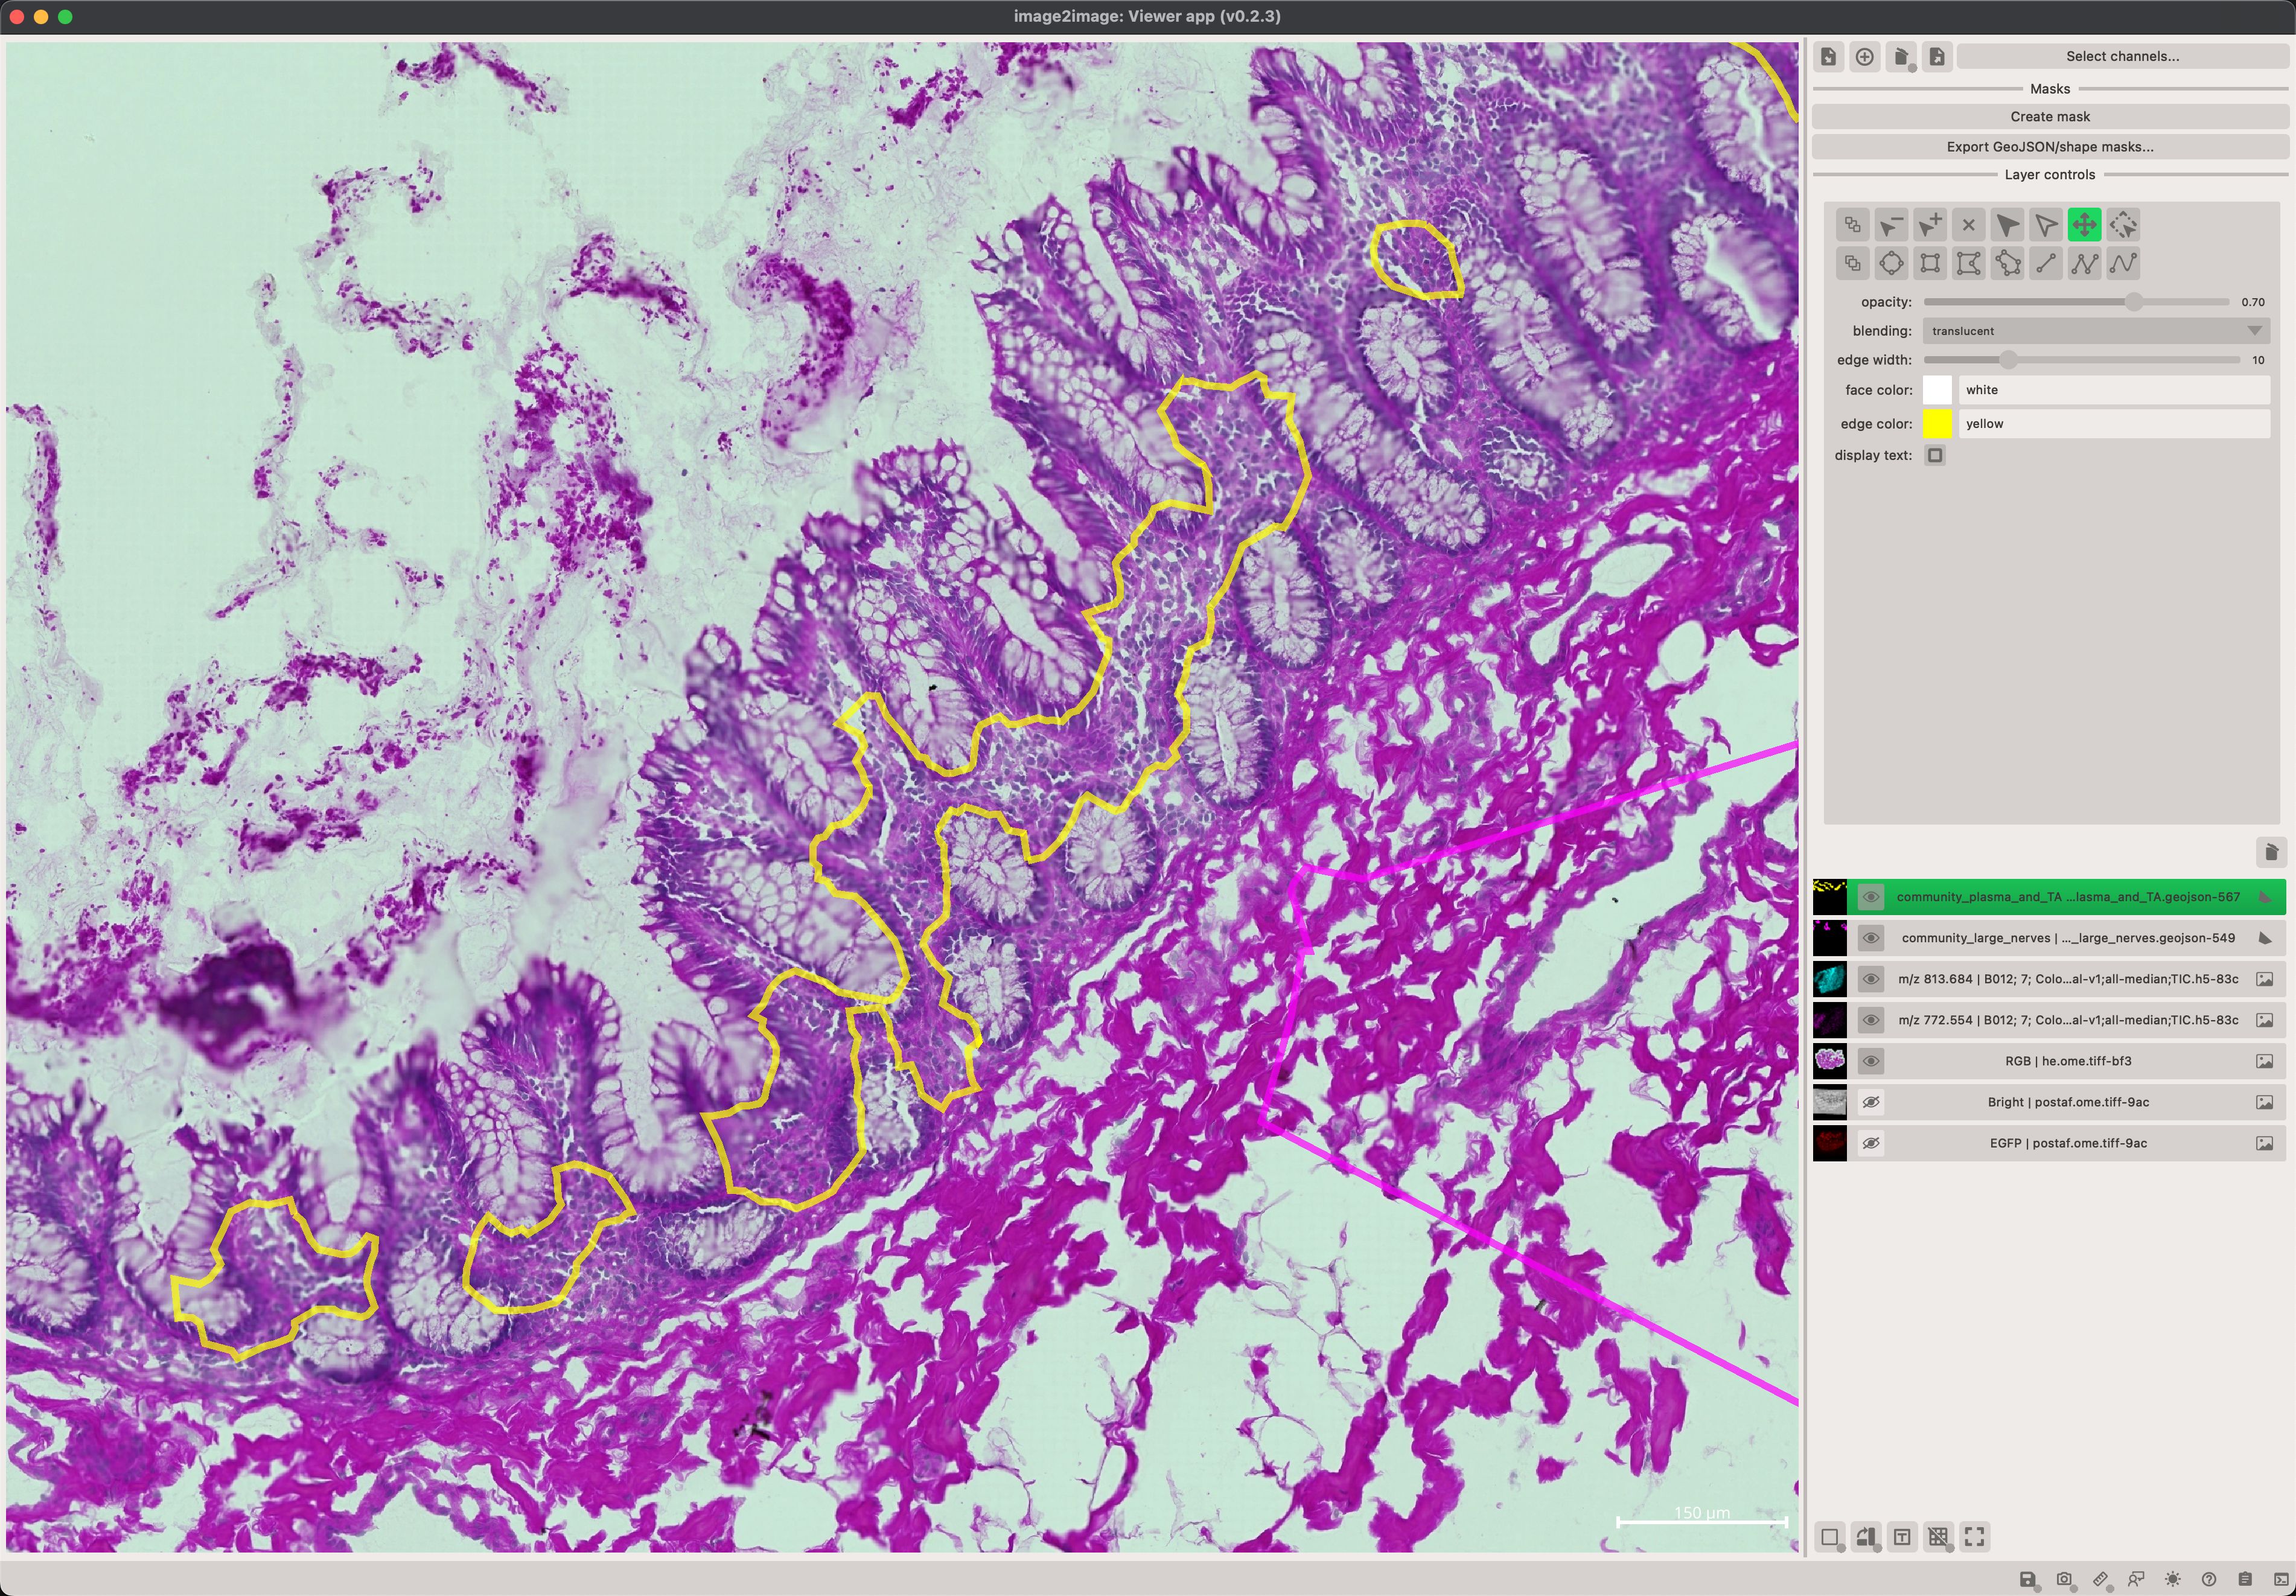Select the add rectangle shape tool

[x=1930, y=264]
